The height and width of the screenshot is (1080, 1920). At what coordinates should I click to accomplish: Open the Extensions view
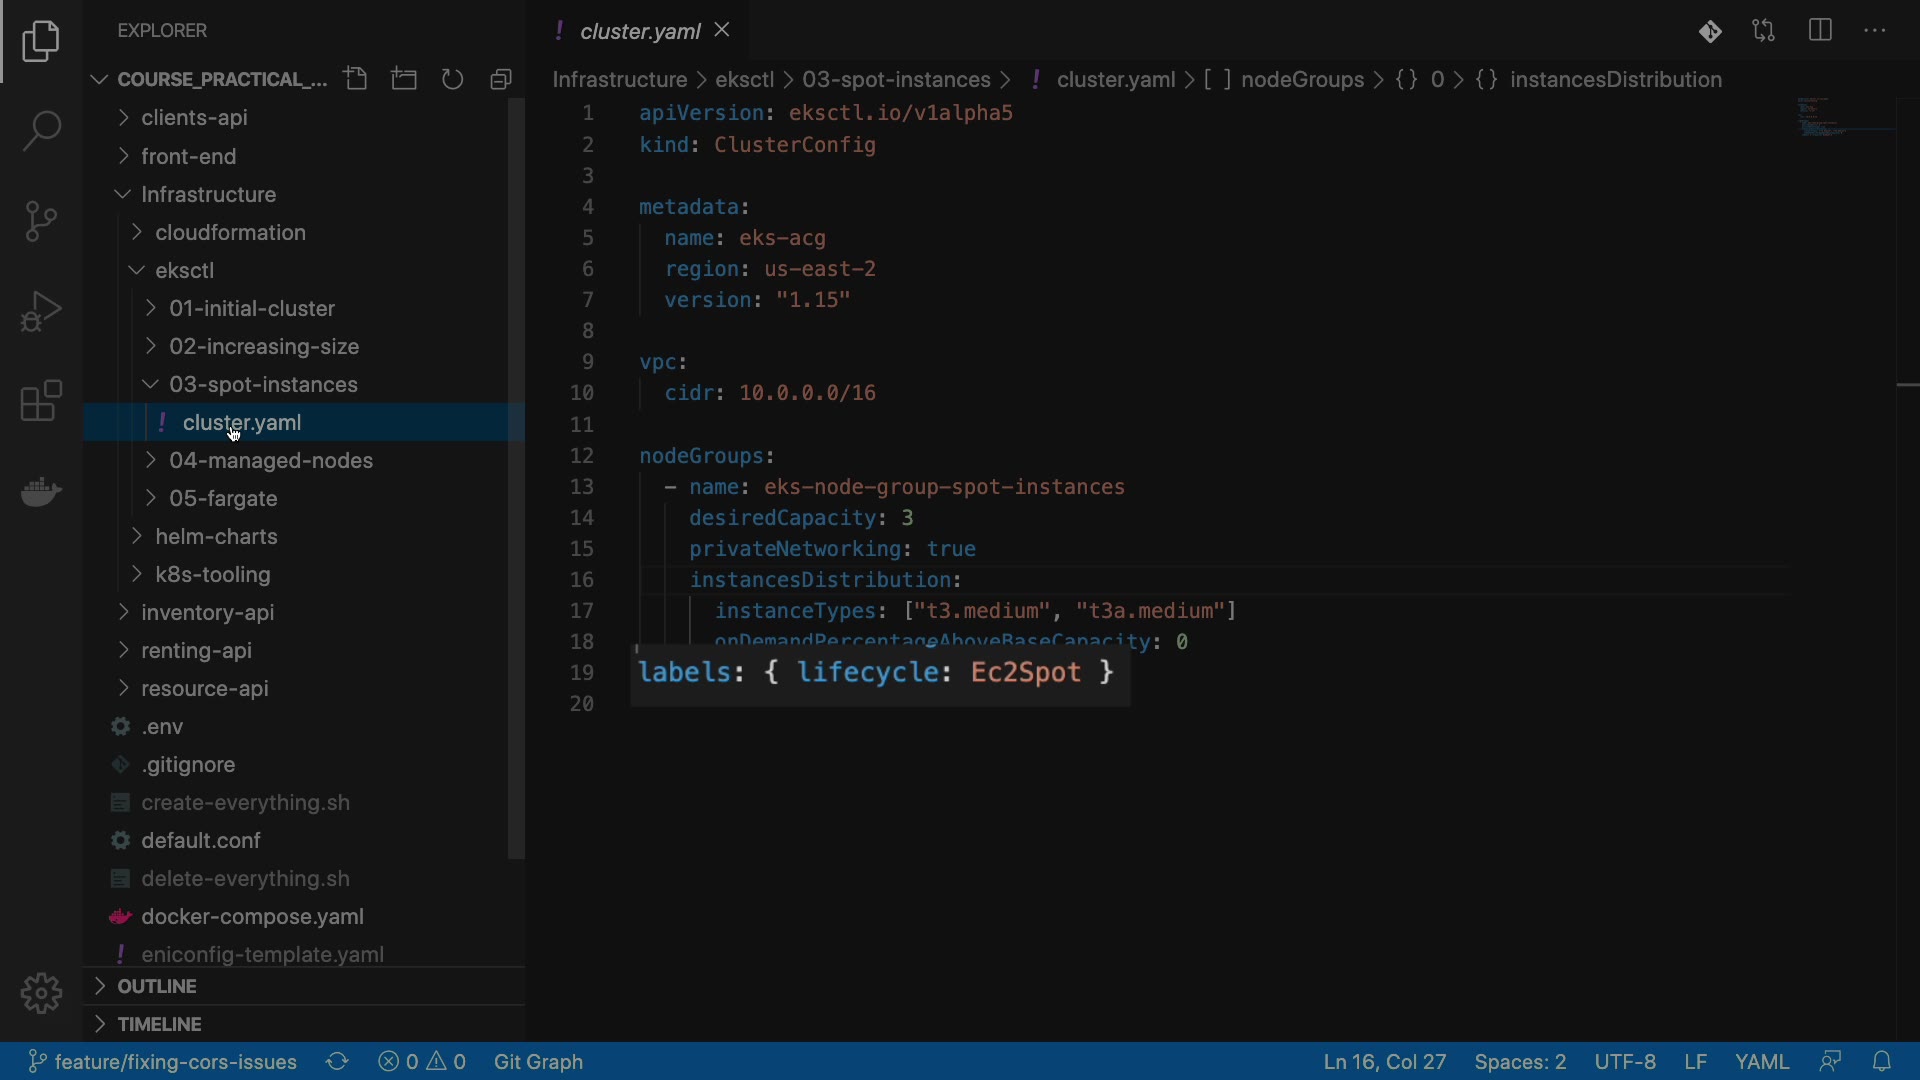click(41, 401)
